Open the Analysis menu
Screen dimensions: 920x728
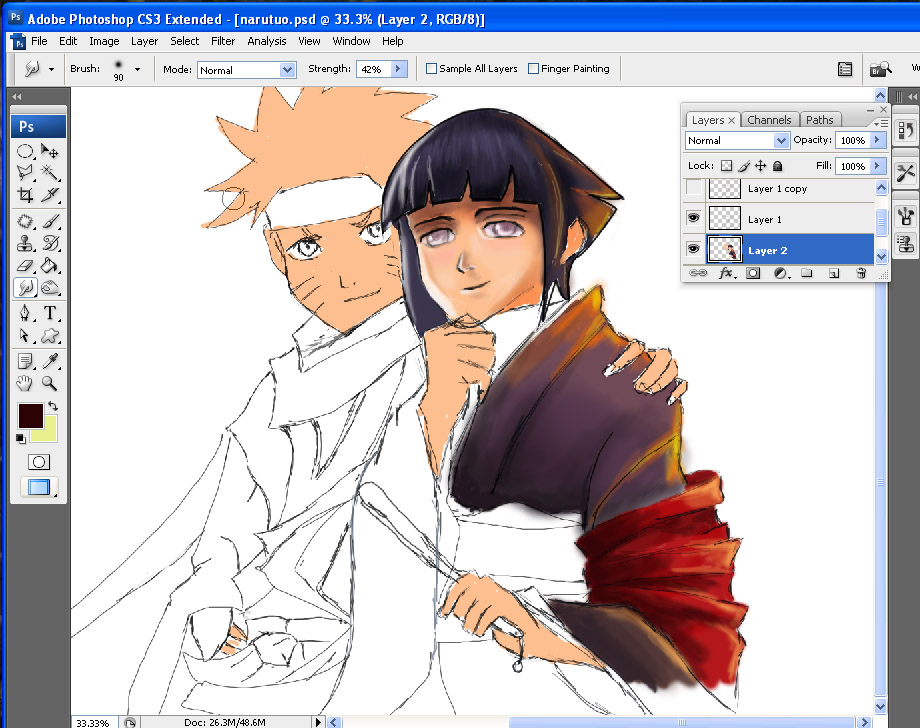click(267, 41)
